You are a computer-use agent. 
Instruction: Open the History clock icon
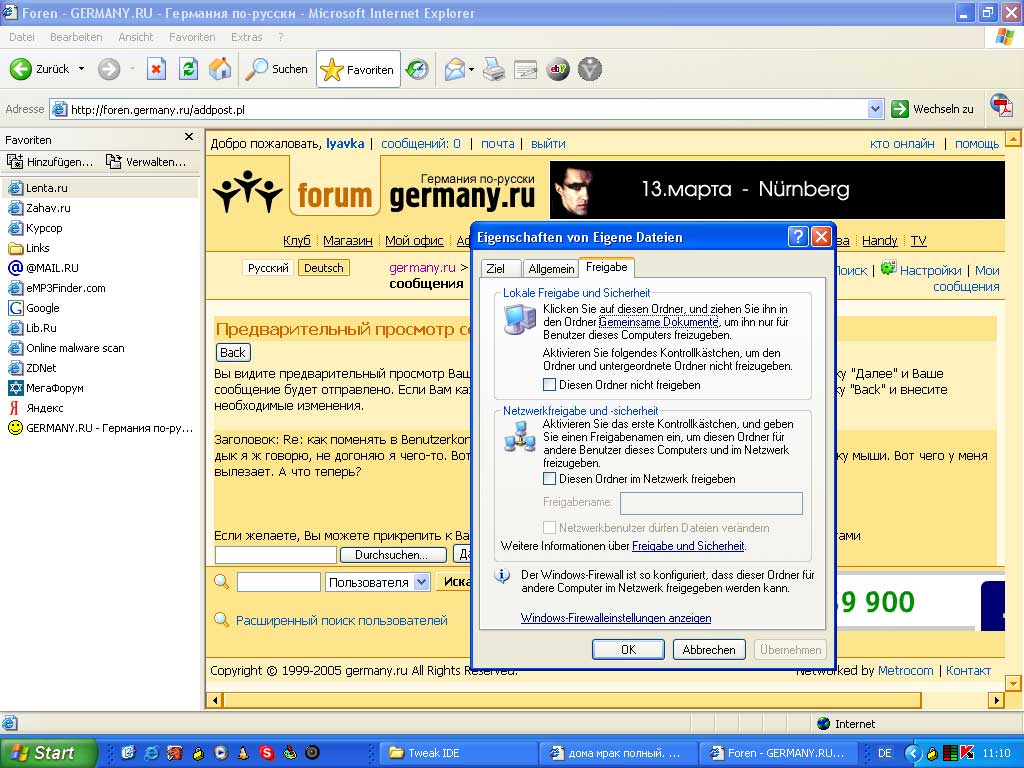417,69
